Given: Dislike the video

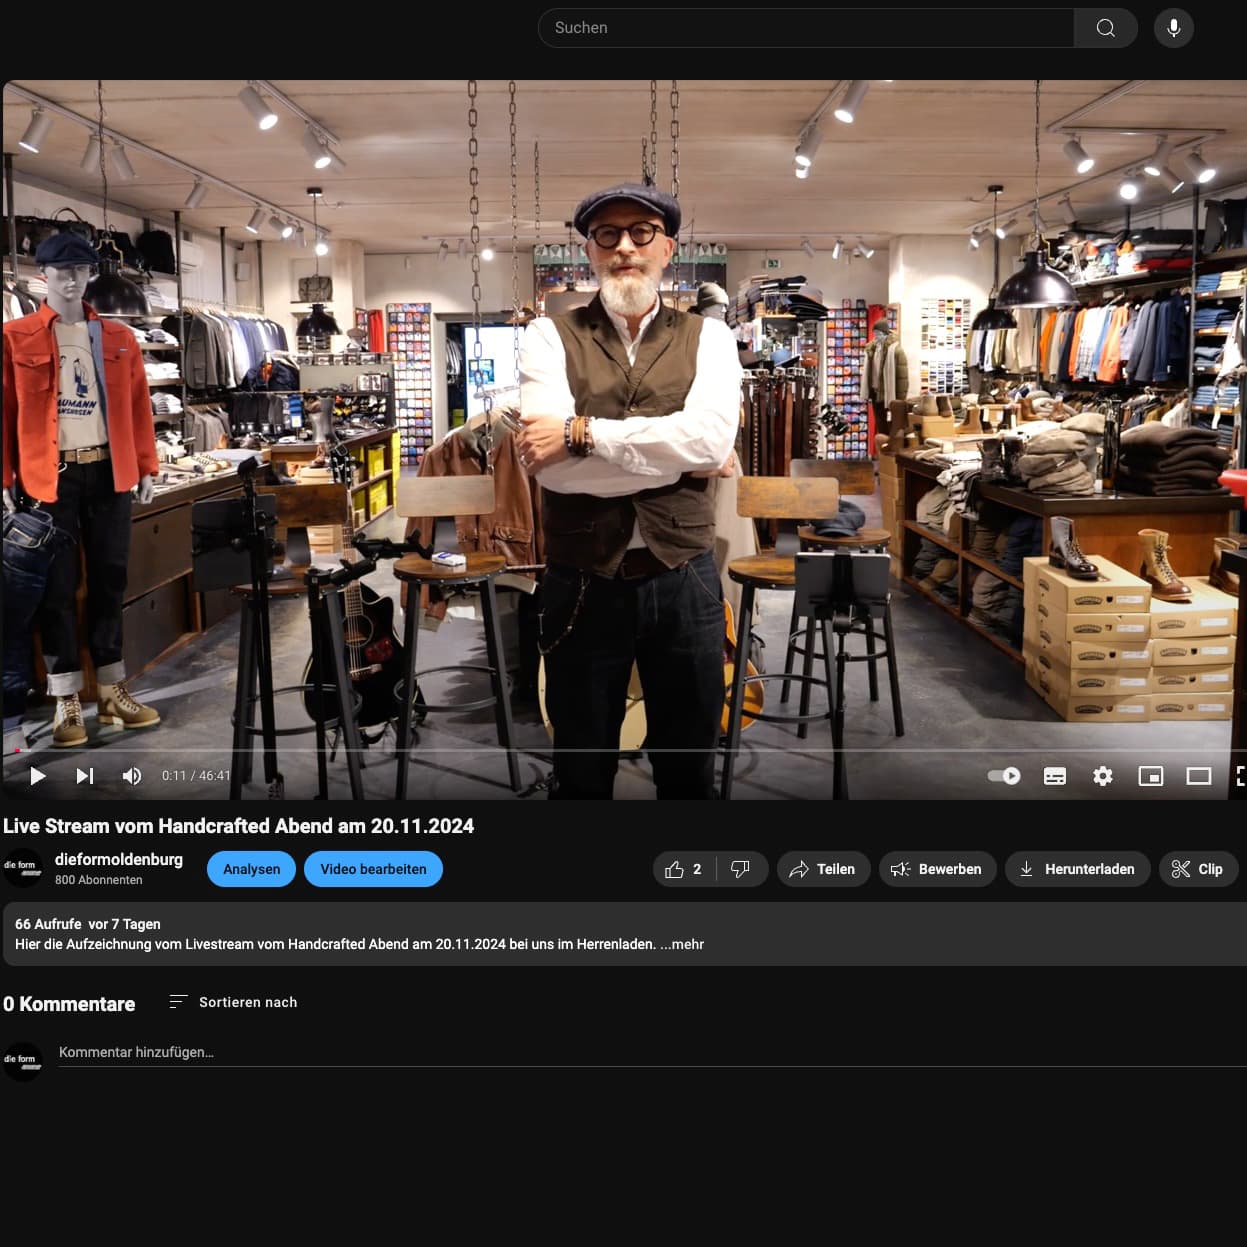Looking at the screenshot, I should pyautogui.click(x=741, y=869).
